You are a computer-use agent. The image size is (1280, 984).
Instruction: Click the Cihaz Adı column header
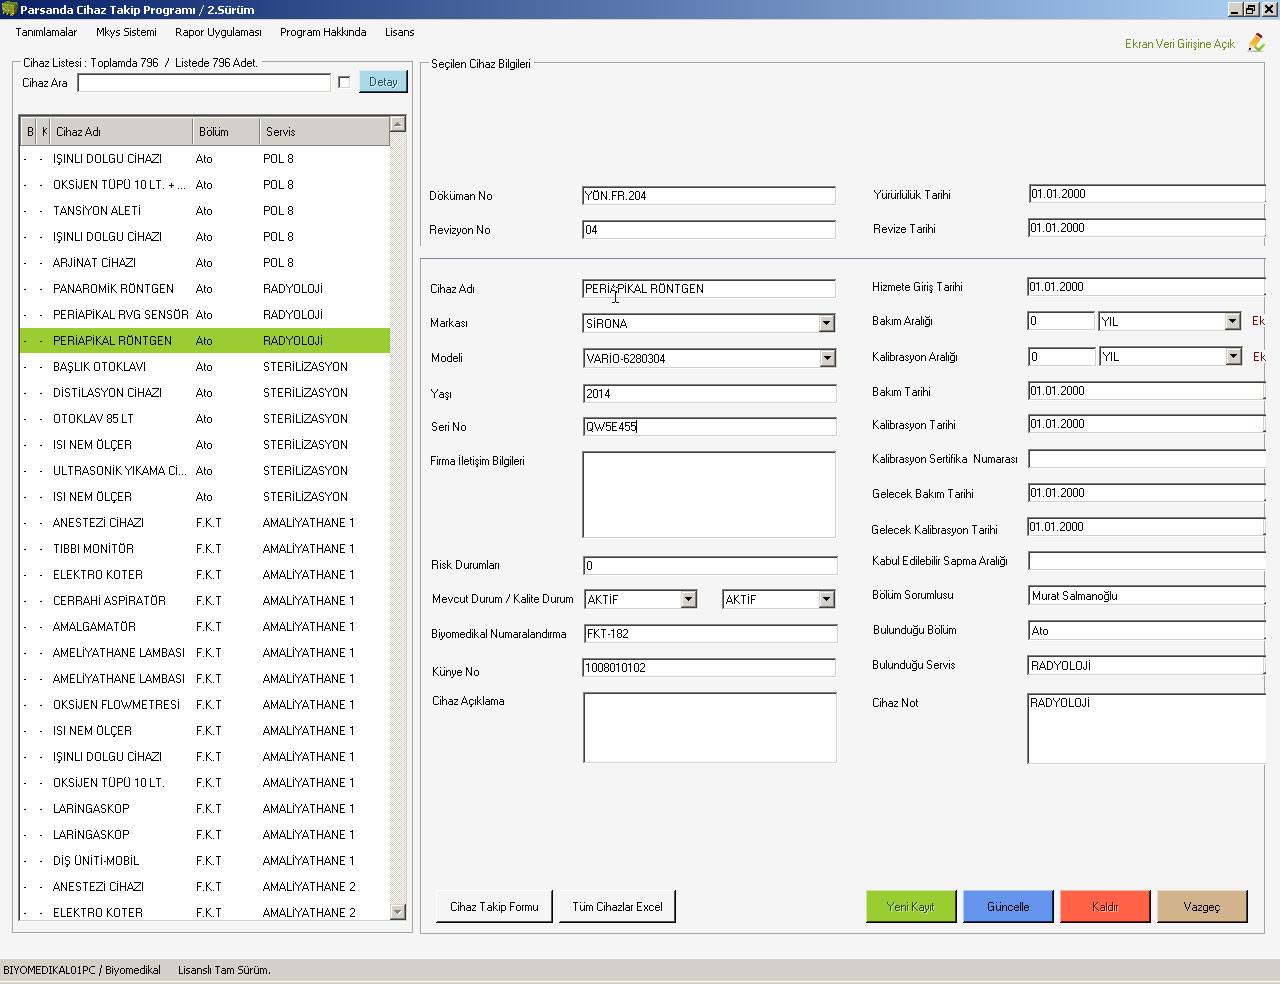pos(120,131)
